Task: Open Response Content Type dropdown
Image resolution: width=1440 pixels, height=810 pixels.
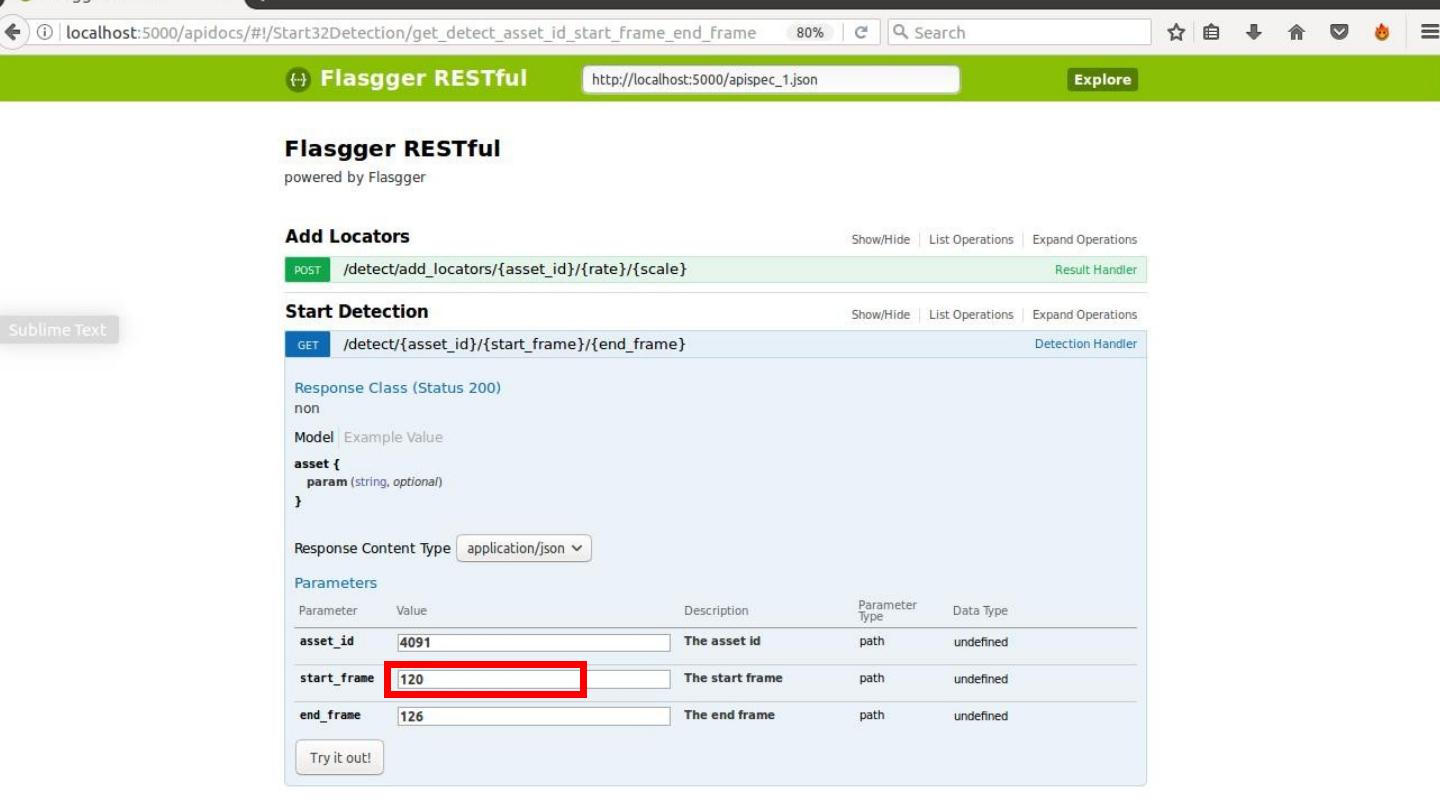Action: pyautogui.click(x=524, y=548)
